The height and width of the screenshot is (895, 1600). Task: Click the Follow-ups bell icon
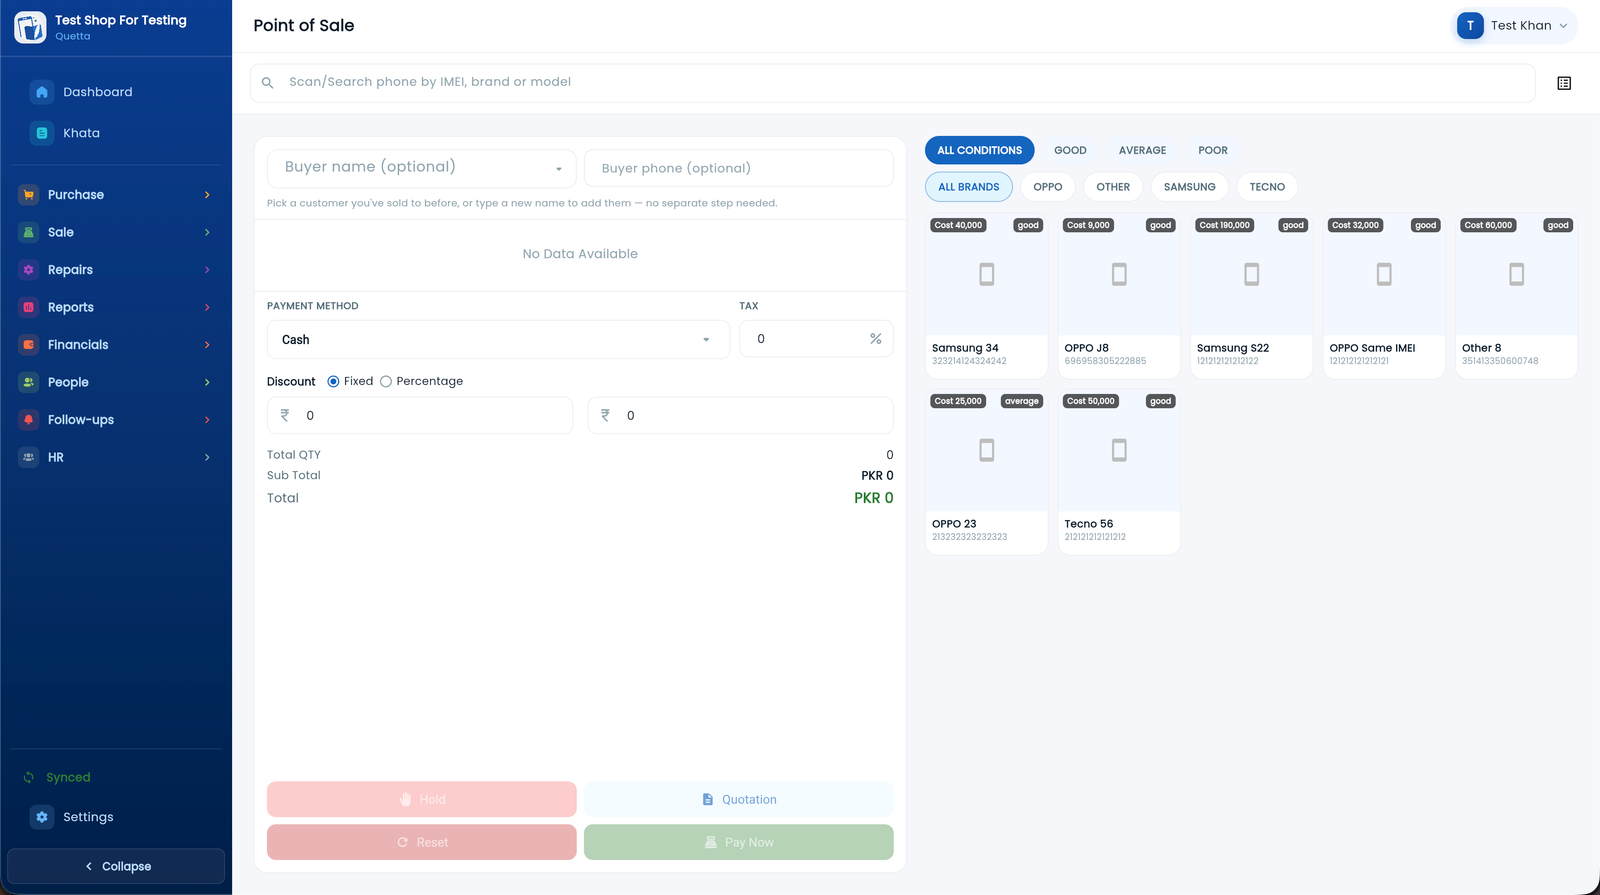(28, 420)
